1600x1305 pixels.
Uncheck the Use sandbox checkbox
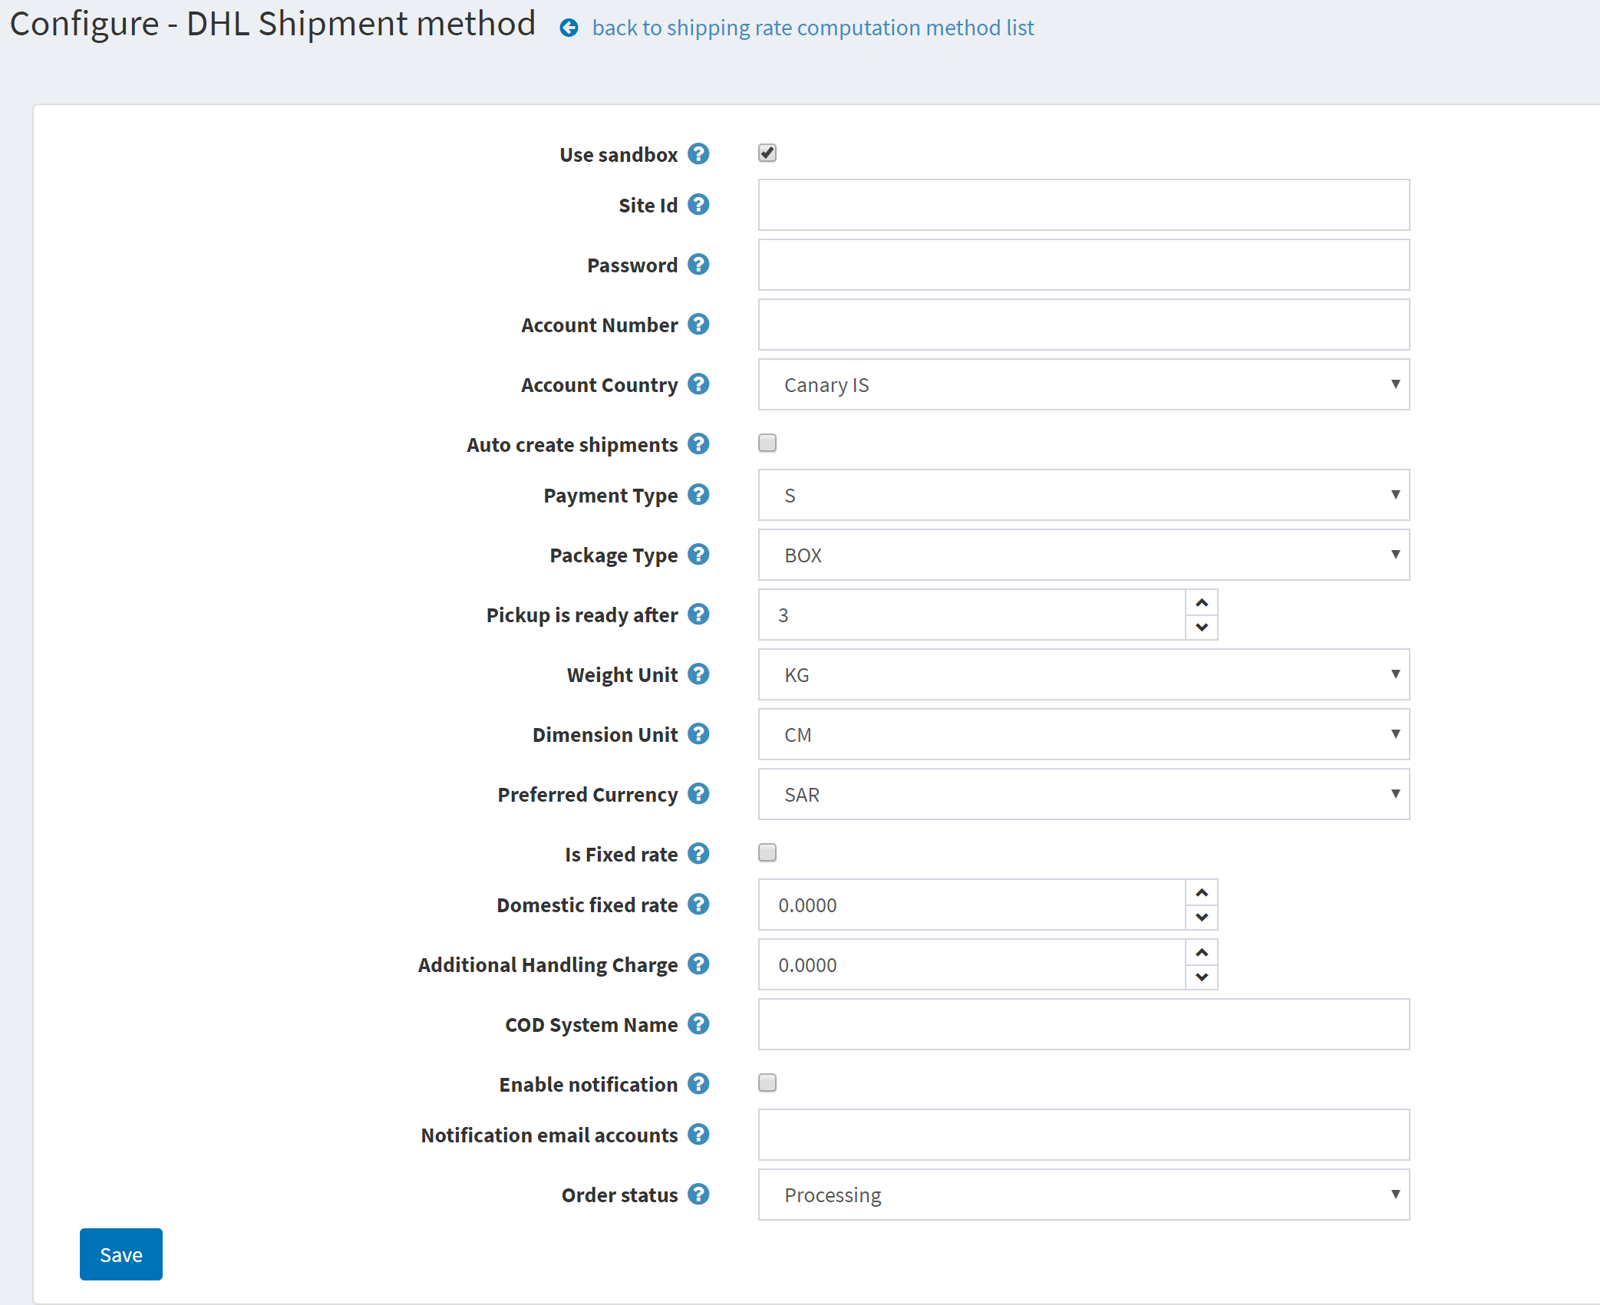[767, 153]
